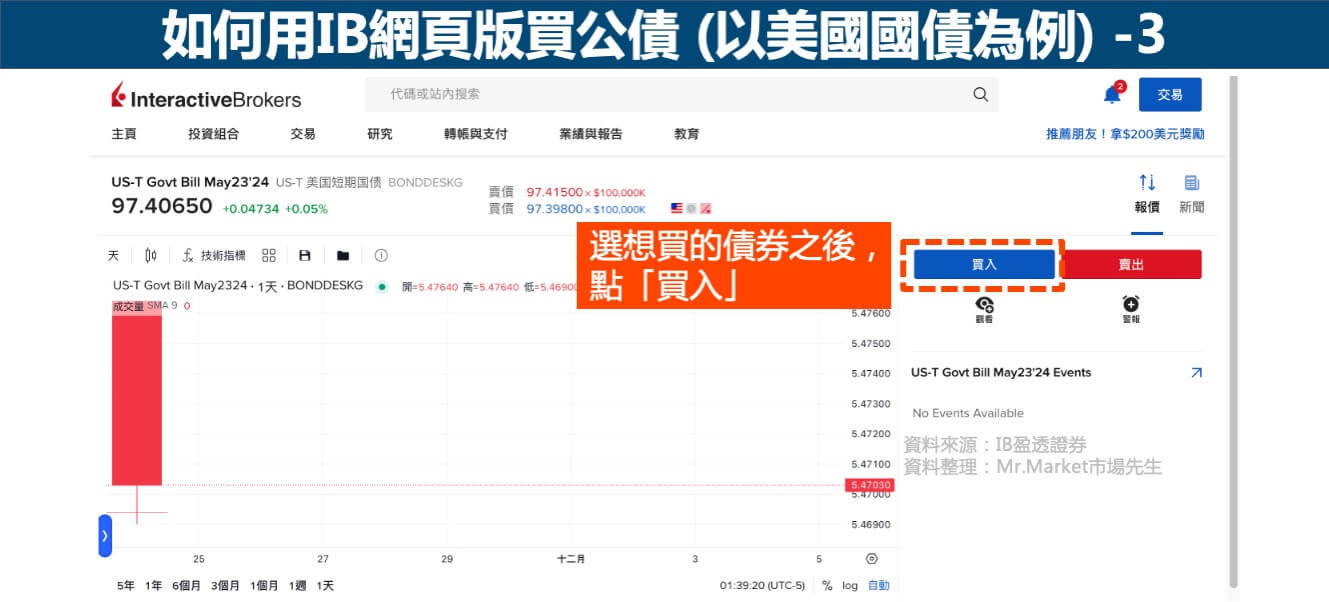The width and height of the screenshot is (1329, 602).
Task: Open the 推薦朋友 $200 referral link
Action: [1125, 134]
